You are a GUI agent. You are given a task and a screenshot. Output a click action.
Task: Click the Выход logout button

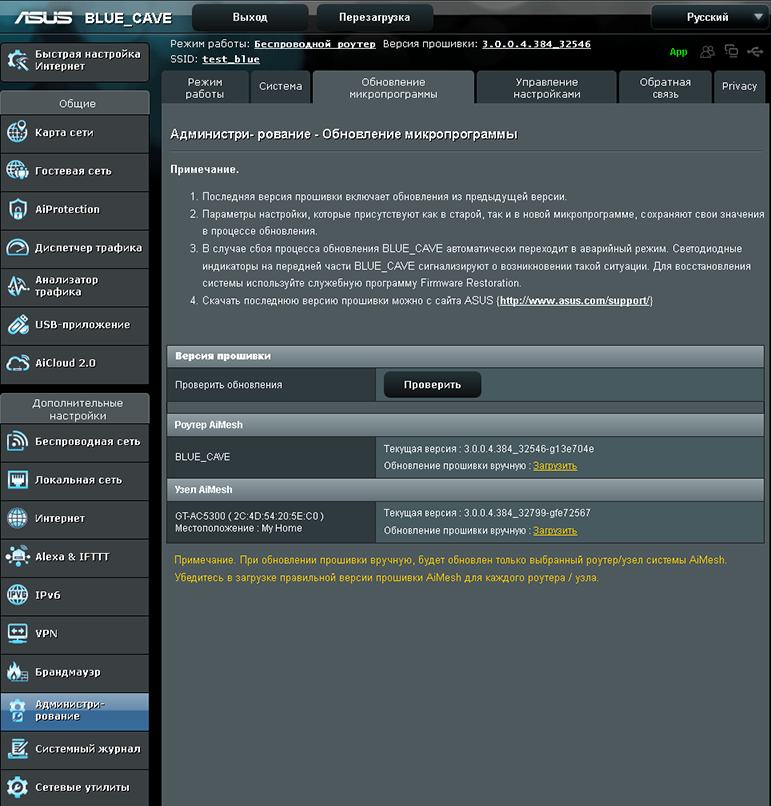click(250, 17)
